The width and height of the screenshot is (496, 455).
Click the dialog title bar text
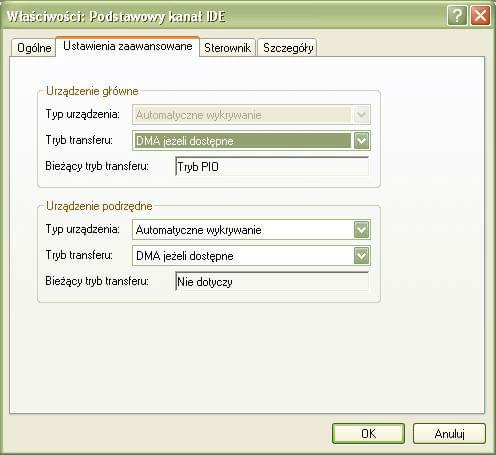(x=116, y=16)
